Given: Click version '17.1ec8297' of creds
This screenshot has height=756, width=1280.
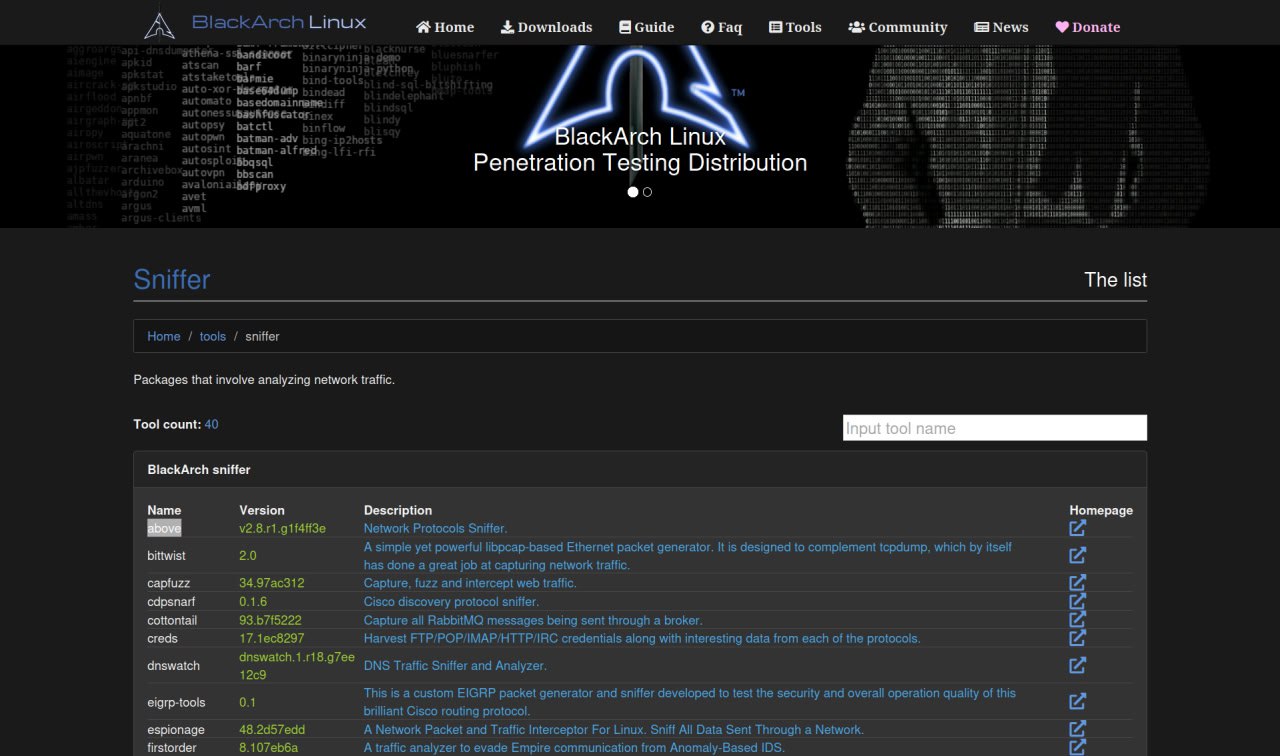Looking at the screenshot, I should coord(272,638).
